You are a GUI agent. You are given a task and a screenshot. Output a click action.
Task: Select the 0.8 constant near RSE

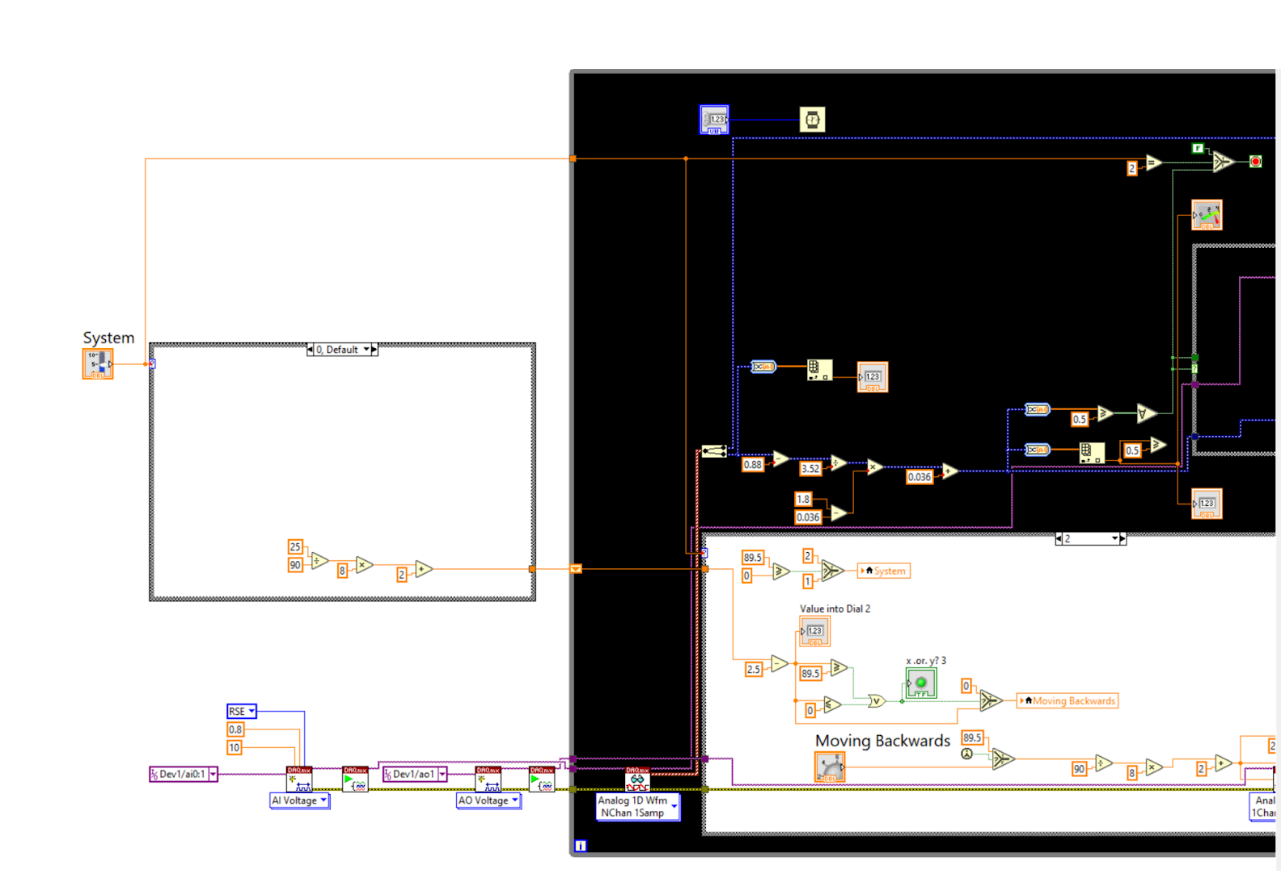(236, 729)
